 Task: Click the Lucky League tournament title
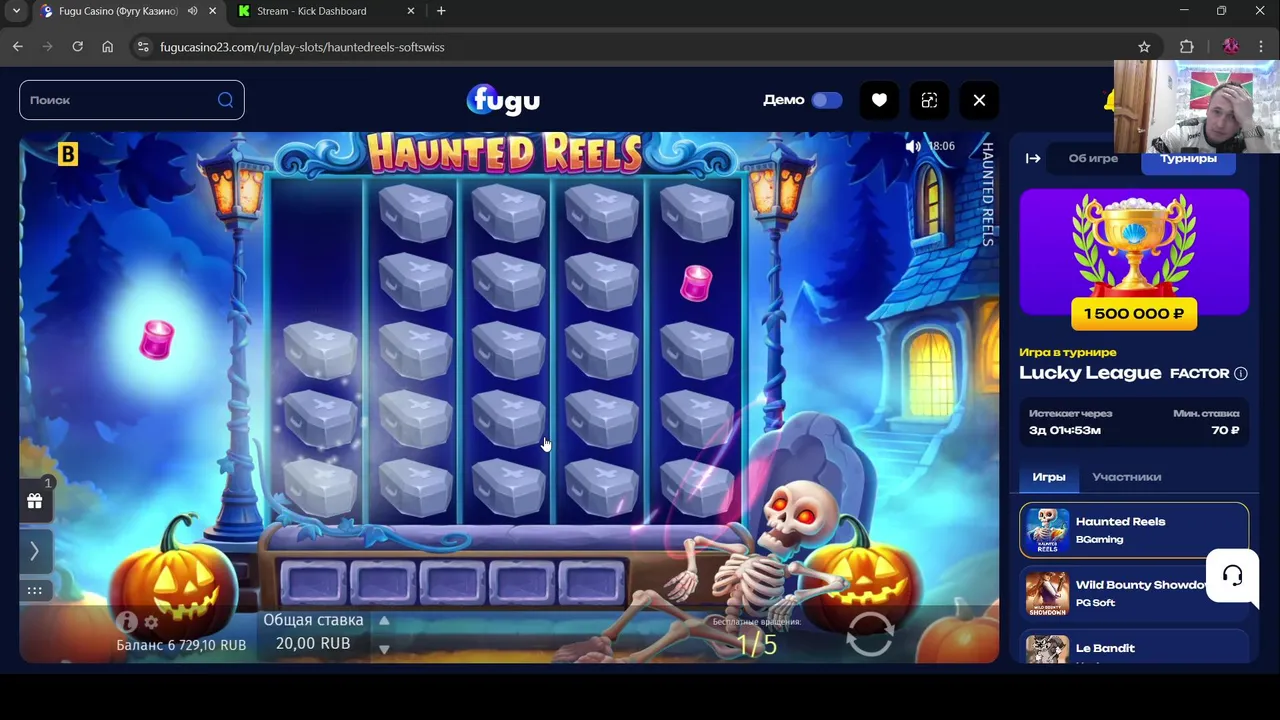coord(1090,373)
